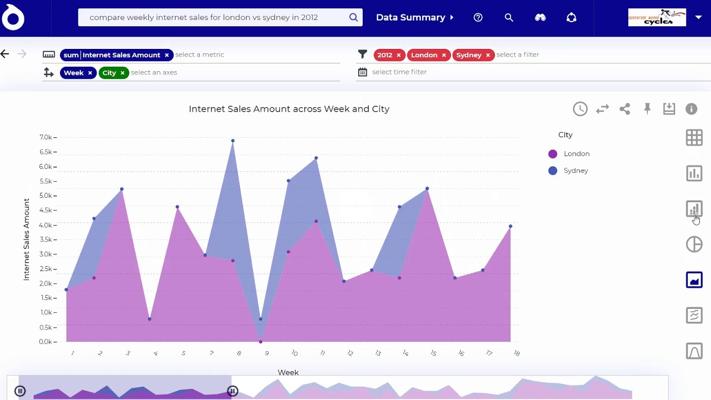The width and height of the screenshot is (711, 400).
Task: Download the chart with save icon
Action: tap(669, 108)
